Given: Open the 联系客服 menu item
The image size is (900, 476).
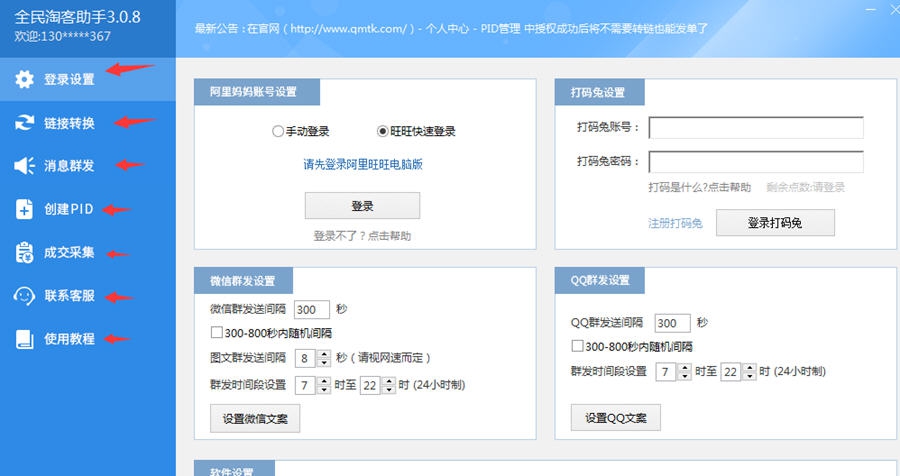Looking at the screenshot, I should pyautogui.click(x=88, y=296).
